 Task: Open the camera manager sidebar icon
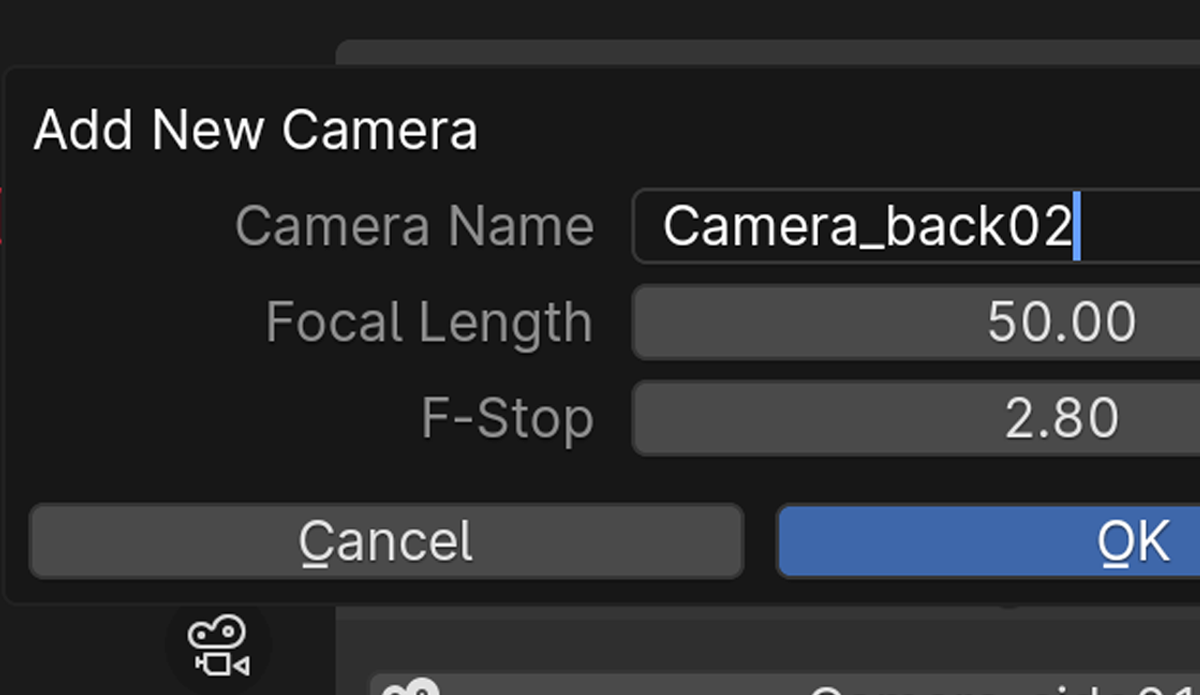218,648
